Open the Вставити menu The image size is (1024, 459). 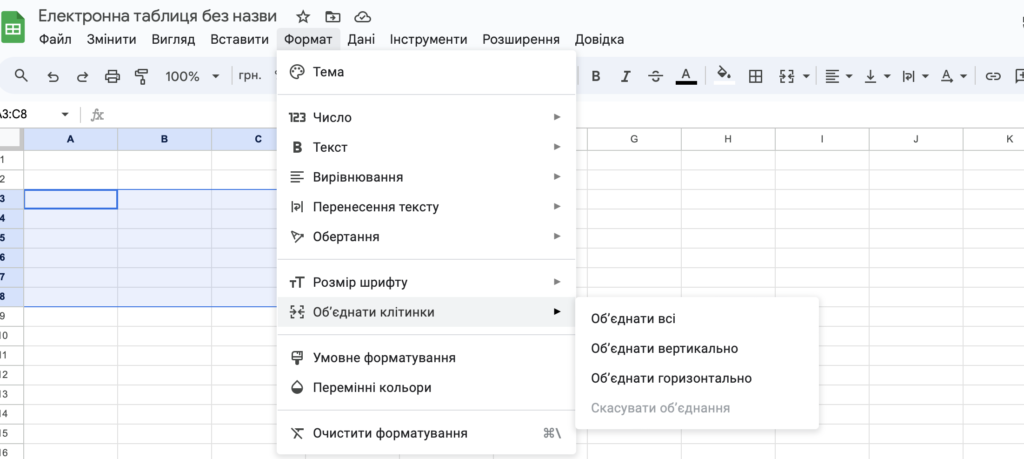coord(240,39)
